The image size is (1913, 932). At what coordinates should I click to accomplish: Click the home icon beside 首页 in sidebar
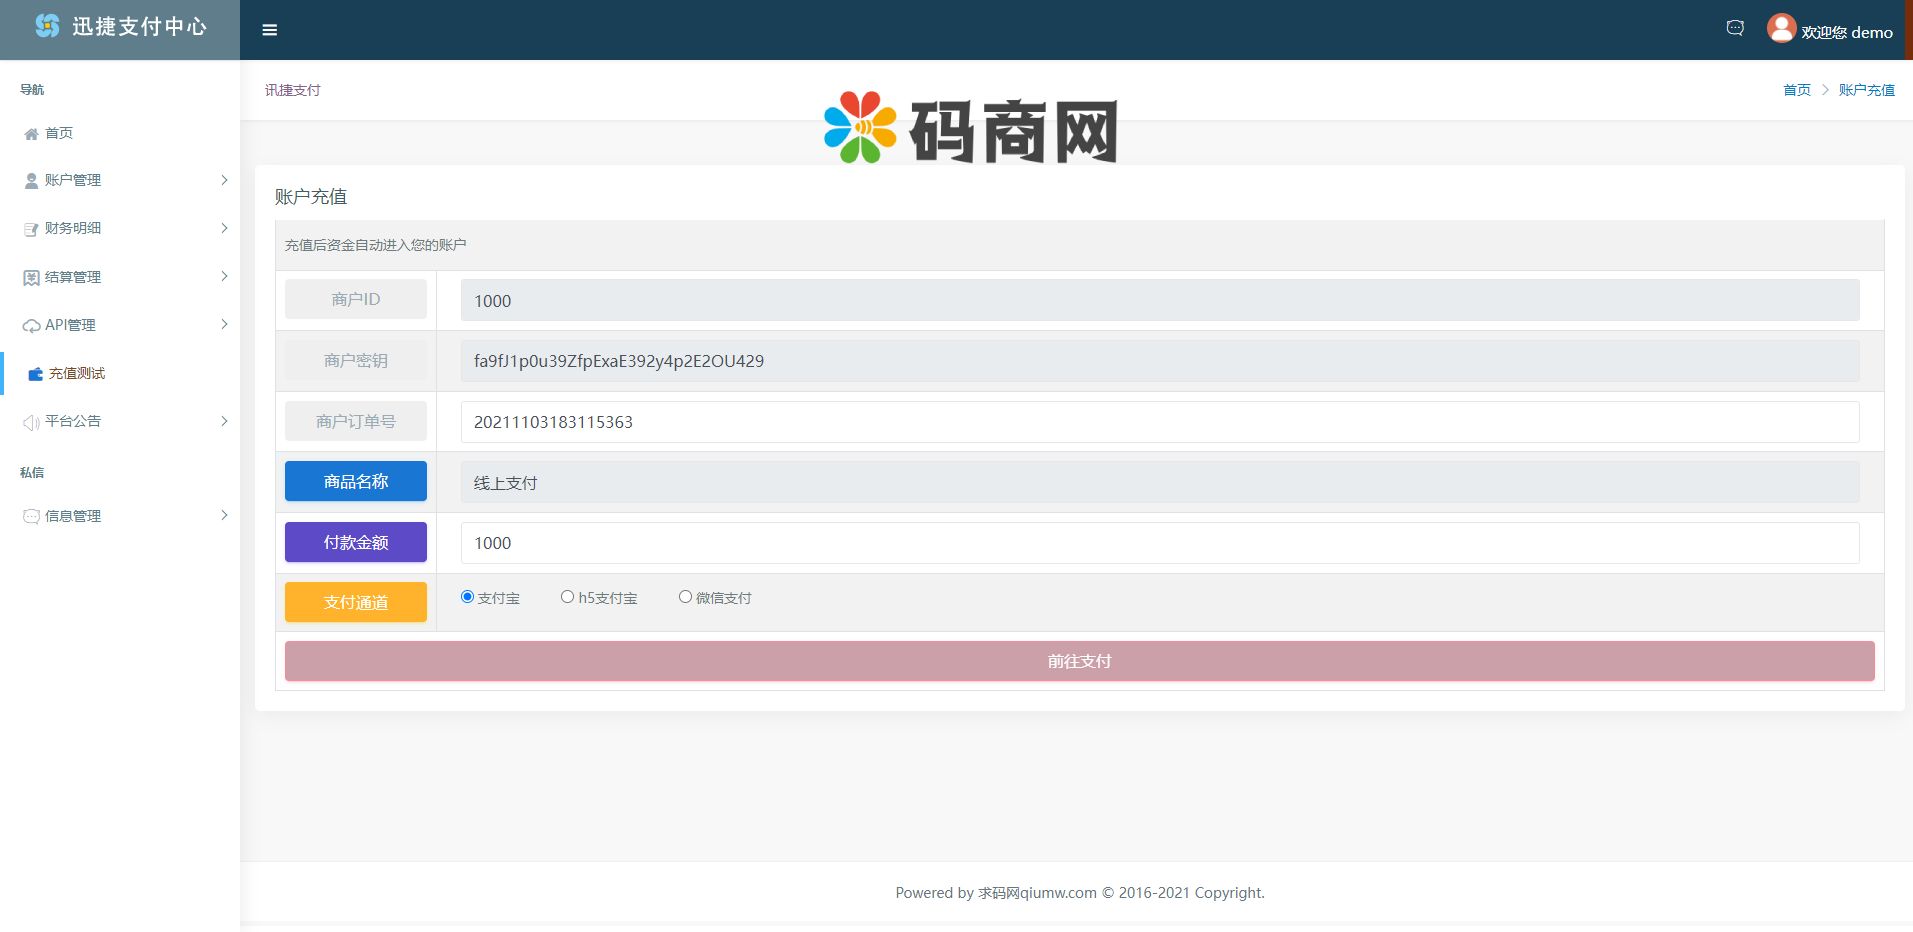pyautogui.click(x=31, y=134)
